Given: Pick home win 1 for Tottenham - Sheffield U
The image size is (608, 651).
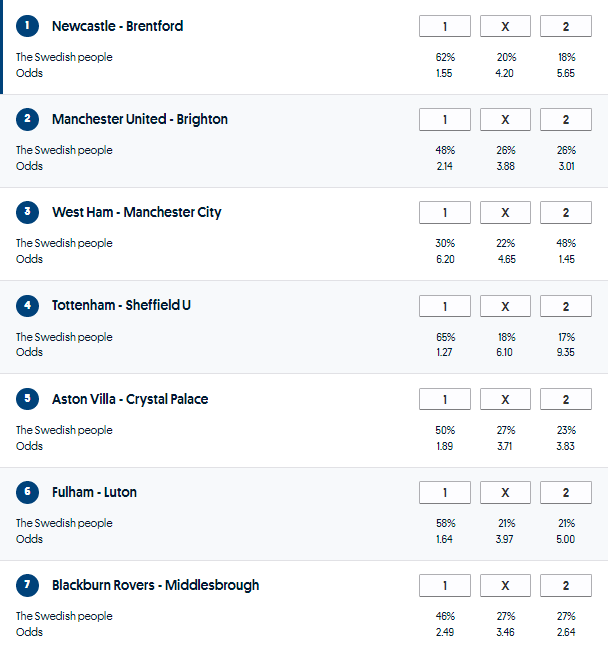Looking at the screenshot, I should (x=445, y=306).
